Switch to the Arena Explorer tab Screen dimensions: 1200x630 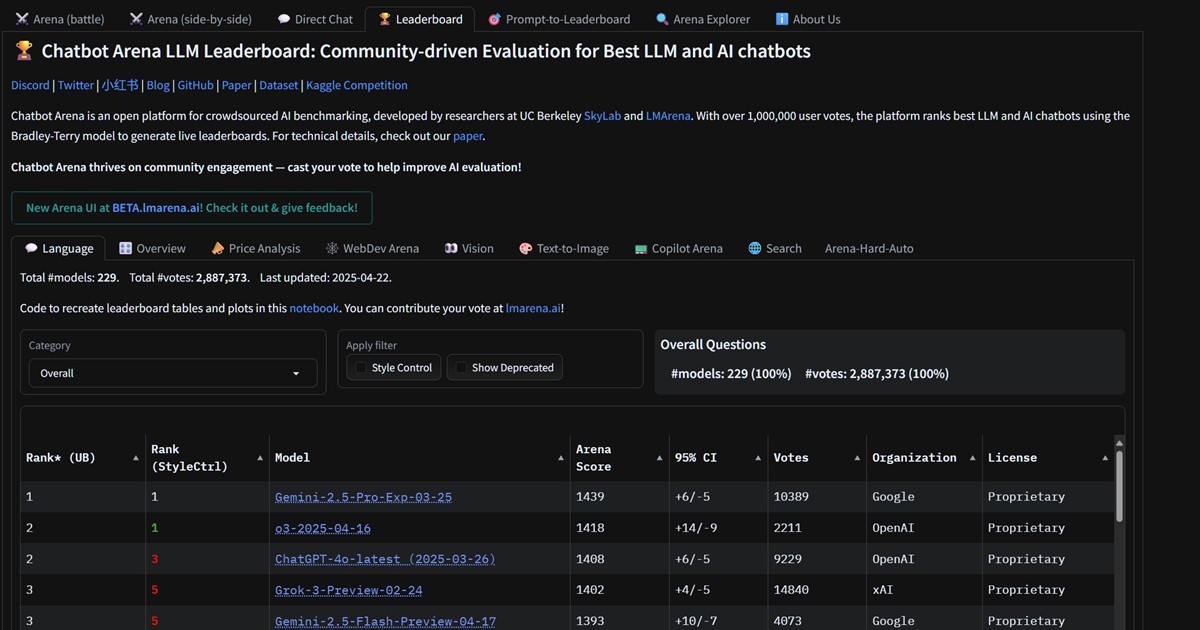click(x=703, y=19)
